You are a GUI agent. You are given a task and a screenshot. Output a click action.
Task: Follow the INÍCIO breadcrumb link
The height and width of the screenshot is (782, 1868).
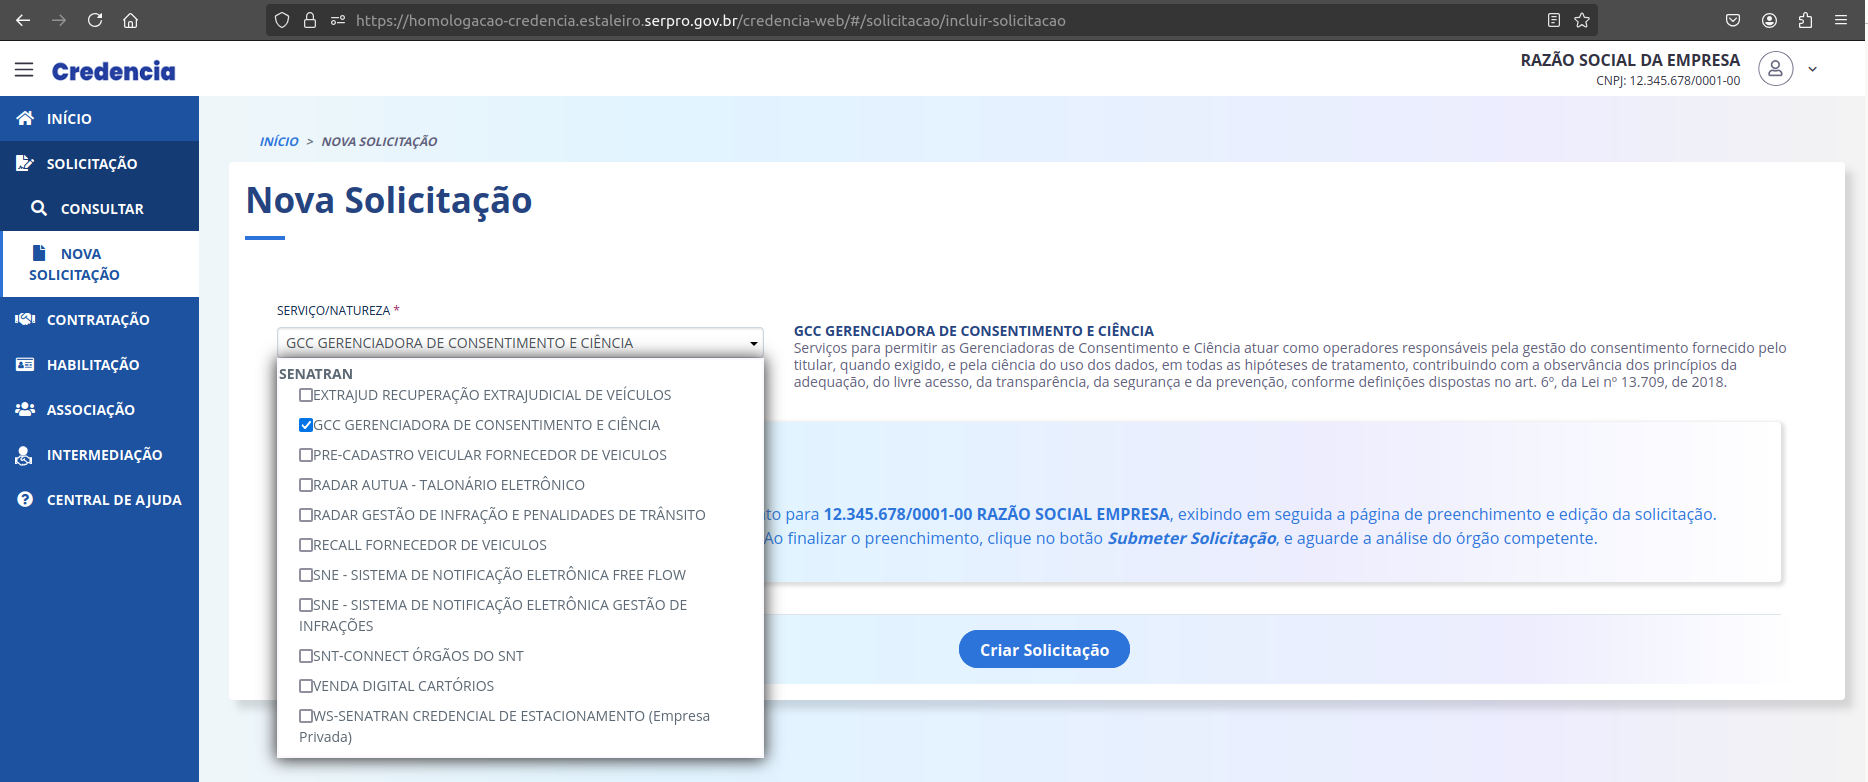click(x=279, y=142)
